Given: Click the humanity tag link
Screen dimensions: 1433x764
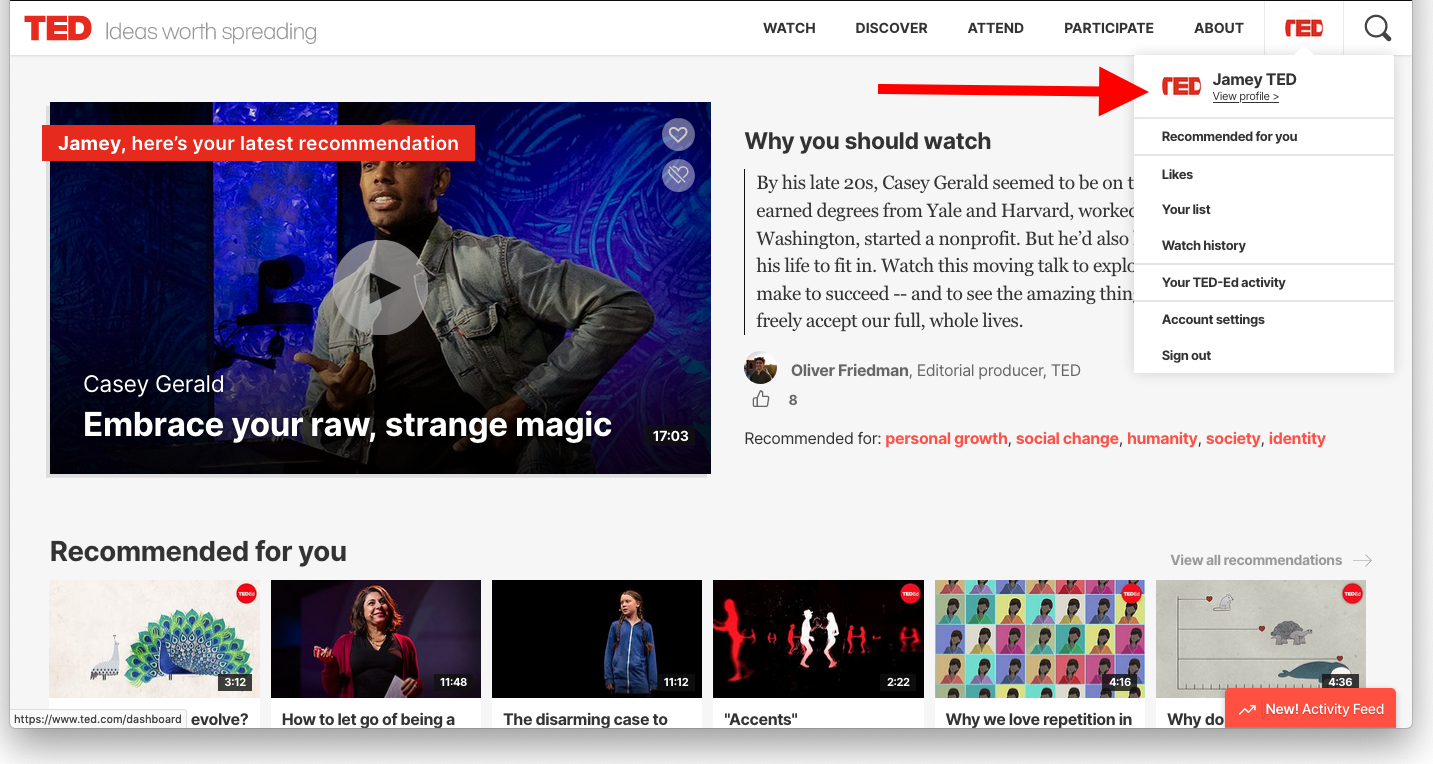Looking at the screenshot, I should coord(1162,438).
